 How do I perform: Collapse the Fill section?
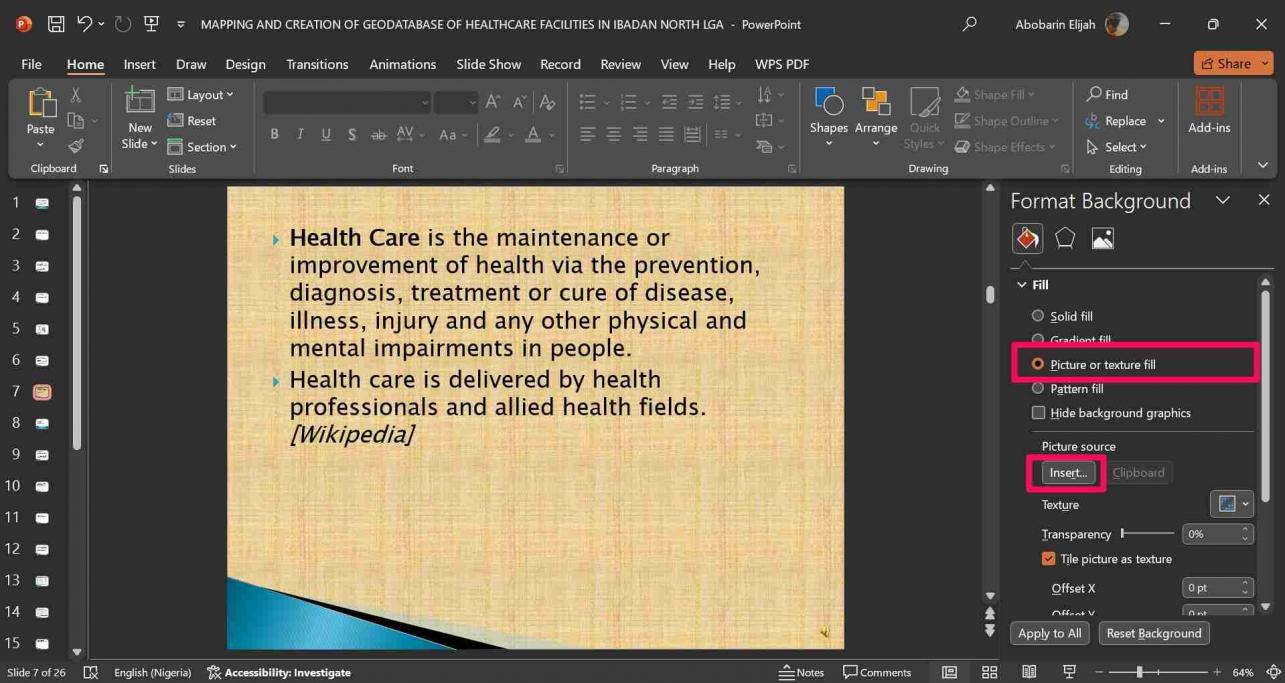pos(1022,285)
